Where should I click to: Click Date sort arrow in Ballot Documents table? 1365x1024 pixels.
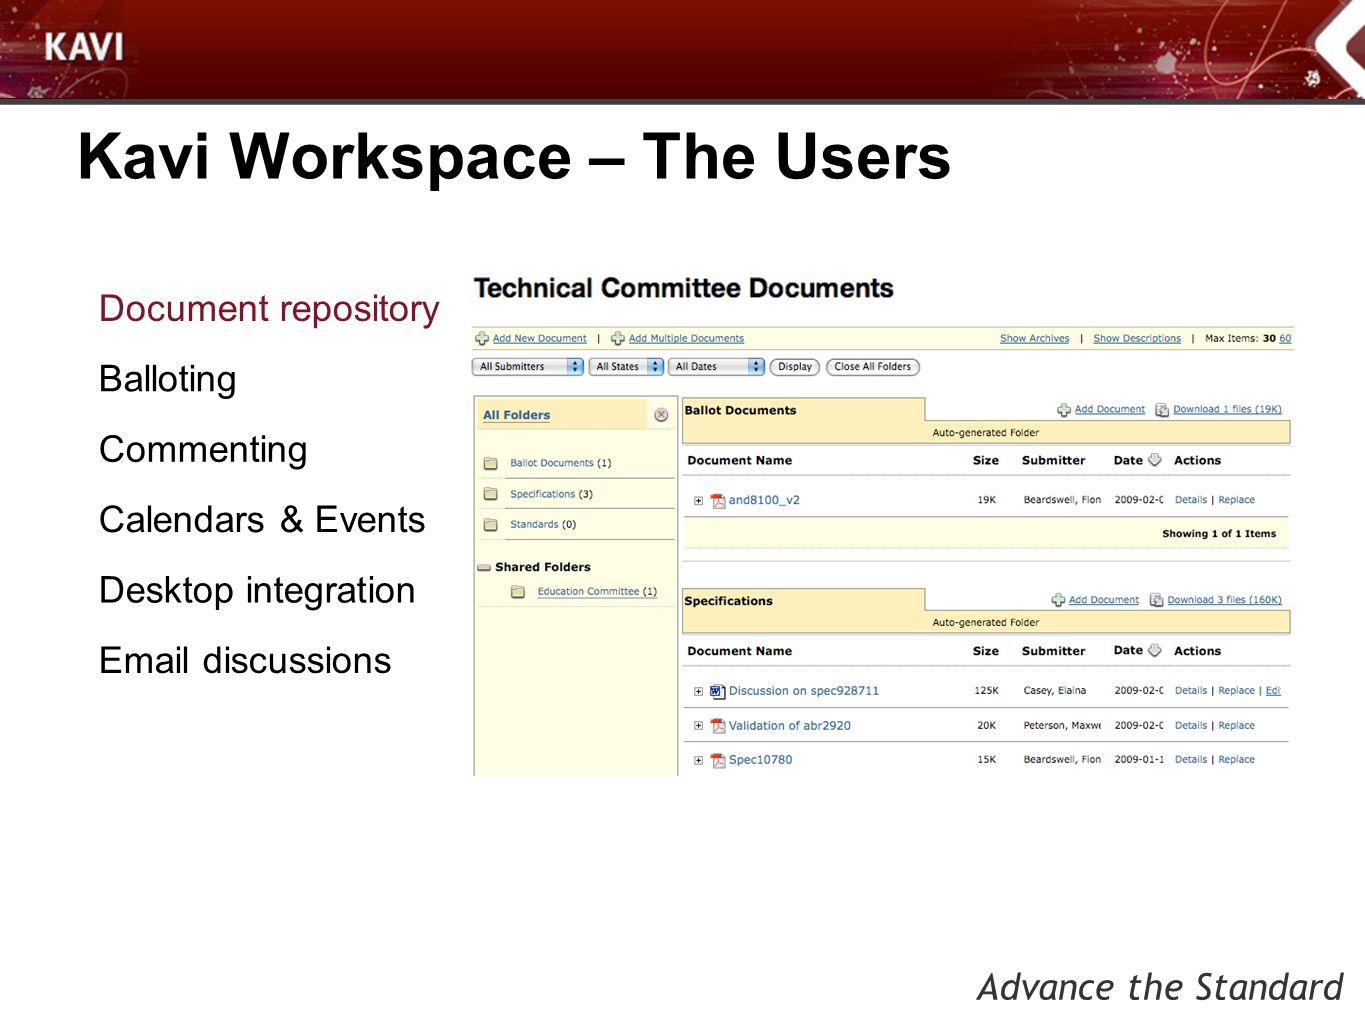point(1155,460)
